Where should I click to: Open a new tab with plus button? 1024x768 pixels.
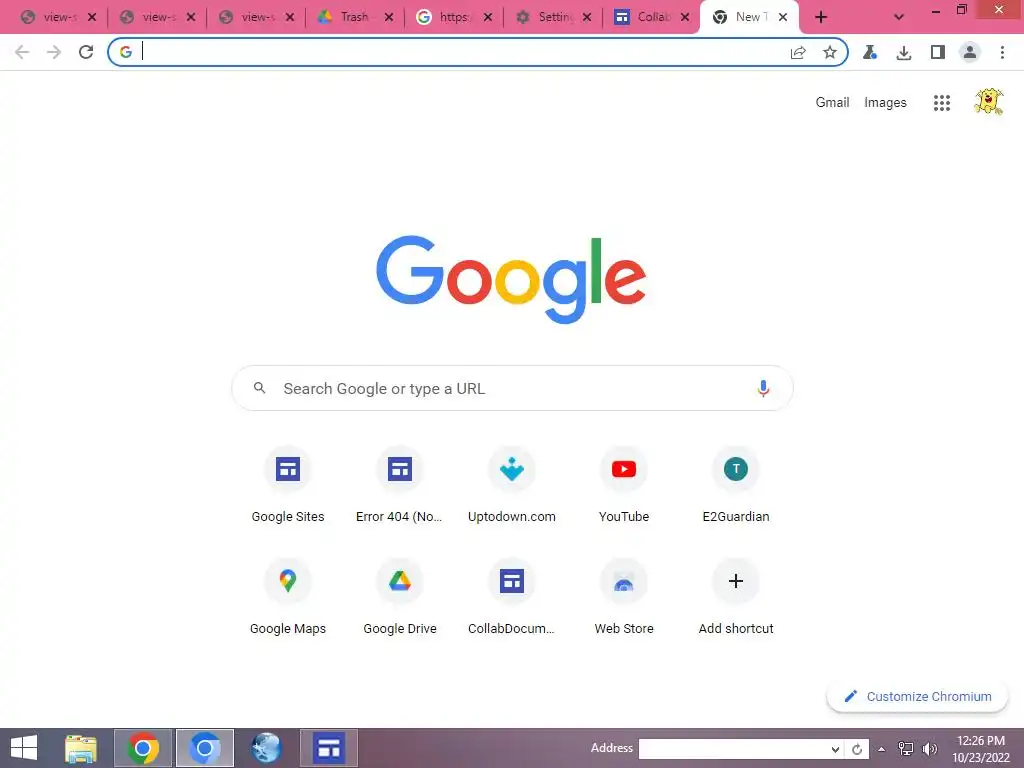(821, 18)
